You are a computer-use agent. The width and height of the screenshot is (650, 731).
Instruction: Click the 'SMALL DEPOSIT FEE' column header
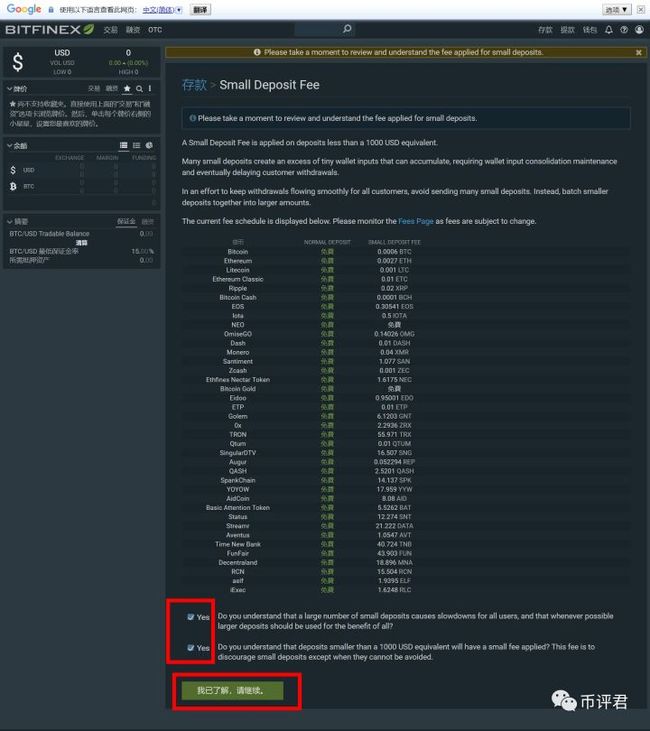coord(394,242)
